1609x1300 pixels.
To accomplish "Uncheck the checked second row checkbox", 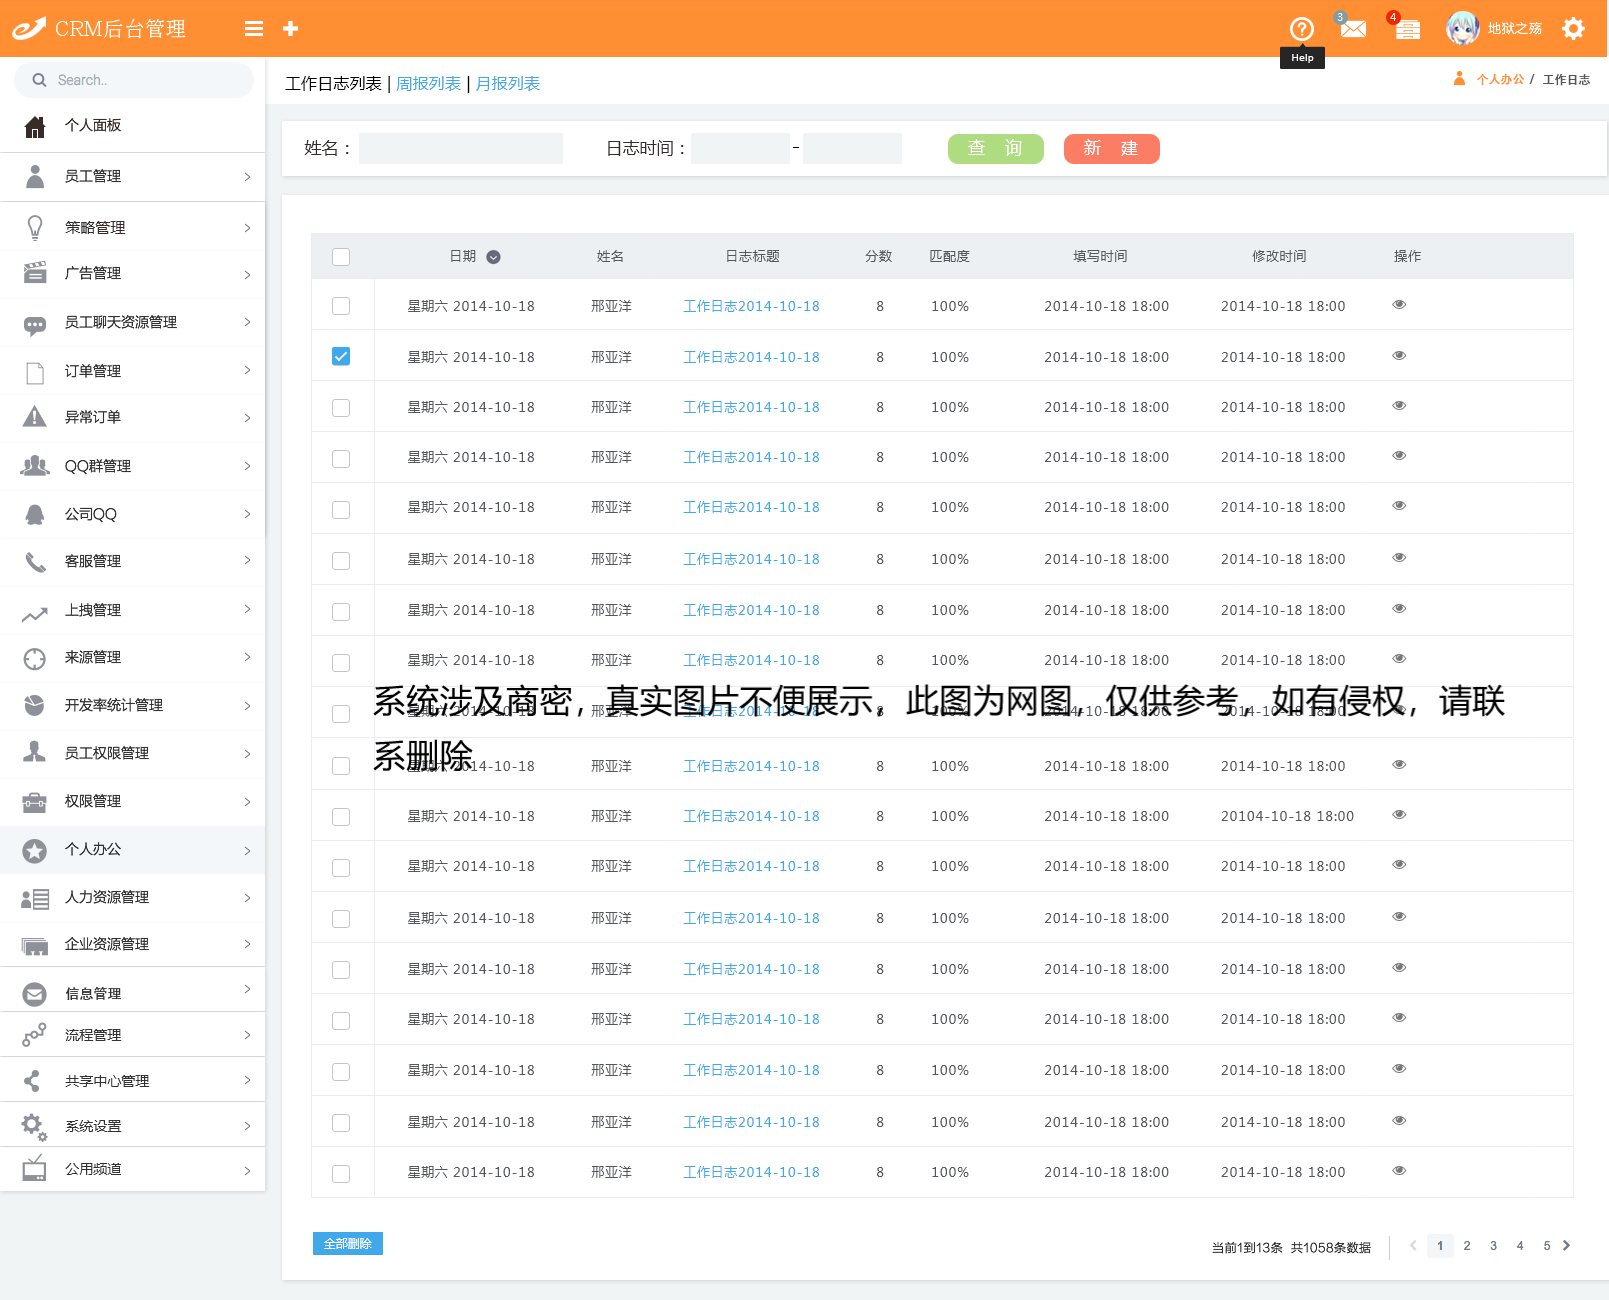I will (x=341, y=356).
